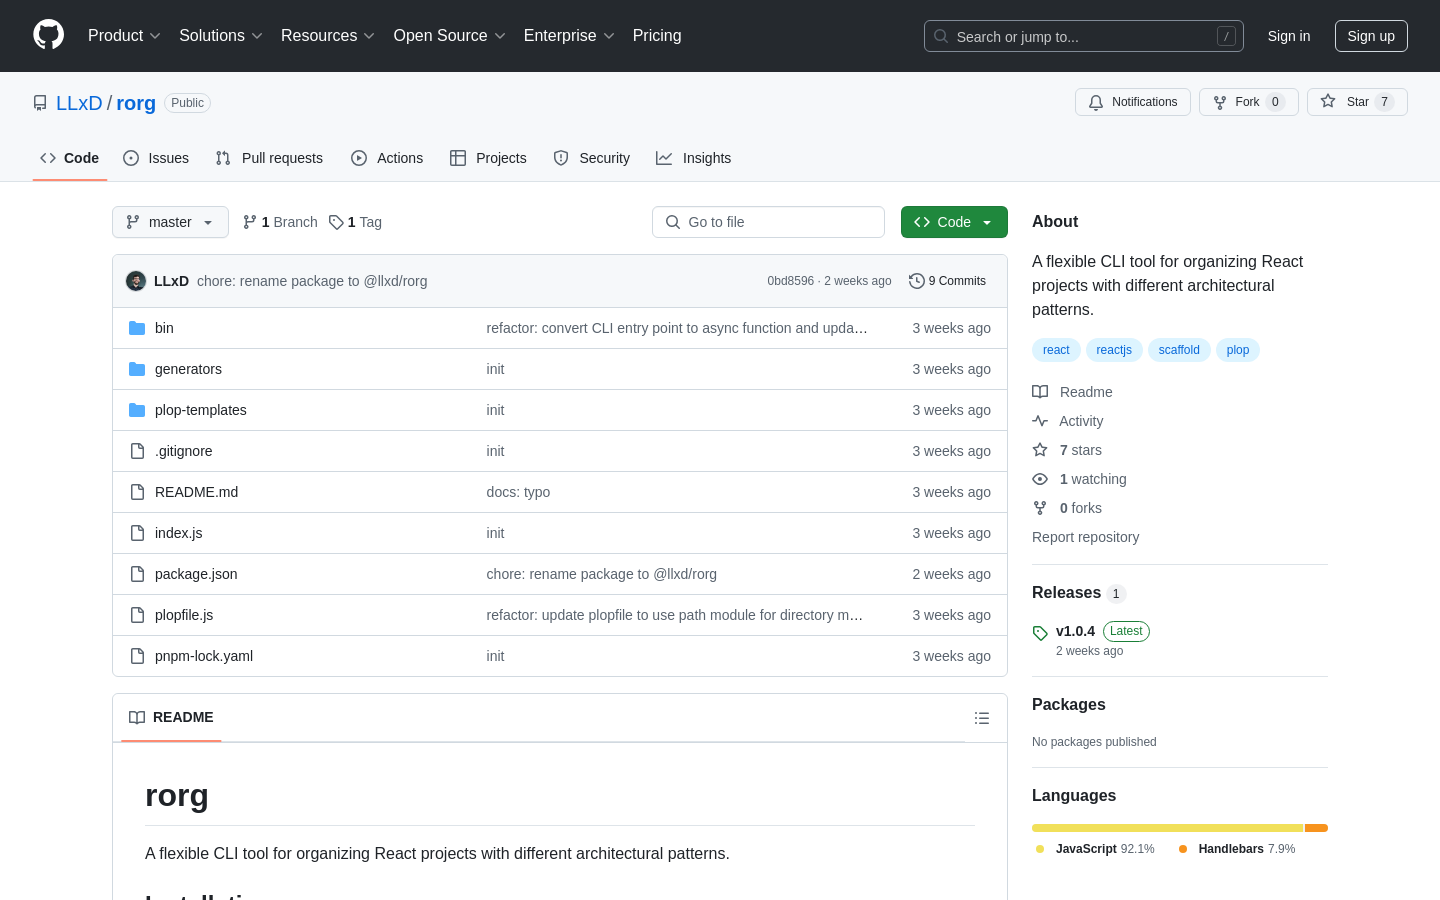
Task: Click the branch icon next to 1 Branch
Action: pyautogui.click(x=250, y=222)
